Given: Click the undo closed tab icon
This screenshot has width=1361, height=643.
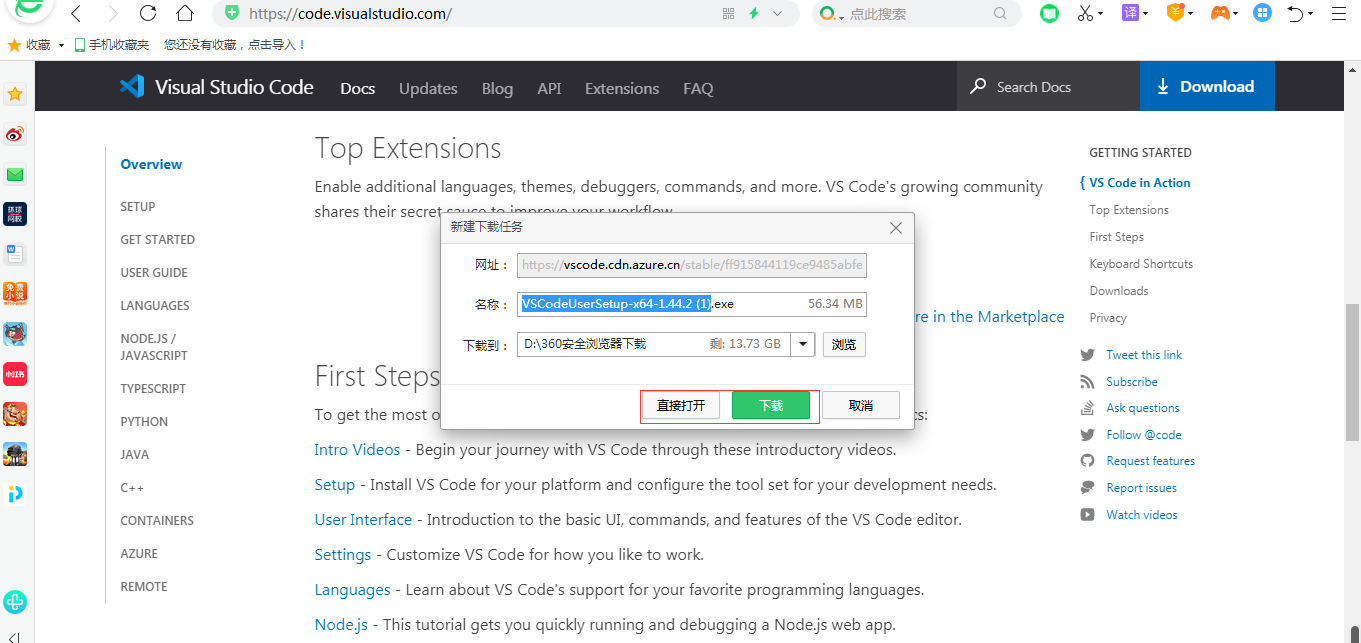Looking at the screenshot, I should point(1295,14).
